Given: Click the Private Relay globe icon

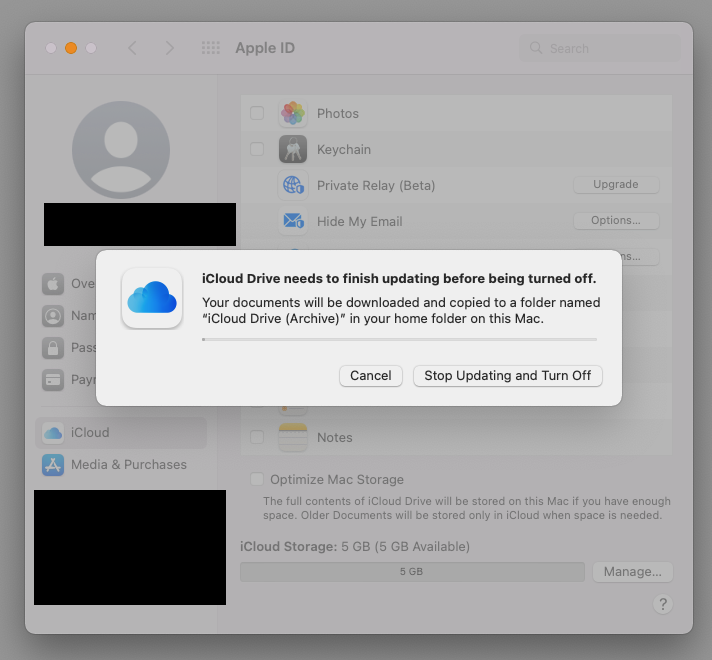Looking at the screenshot, I should 293,185.
